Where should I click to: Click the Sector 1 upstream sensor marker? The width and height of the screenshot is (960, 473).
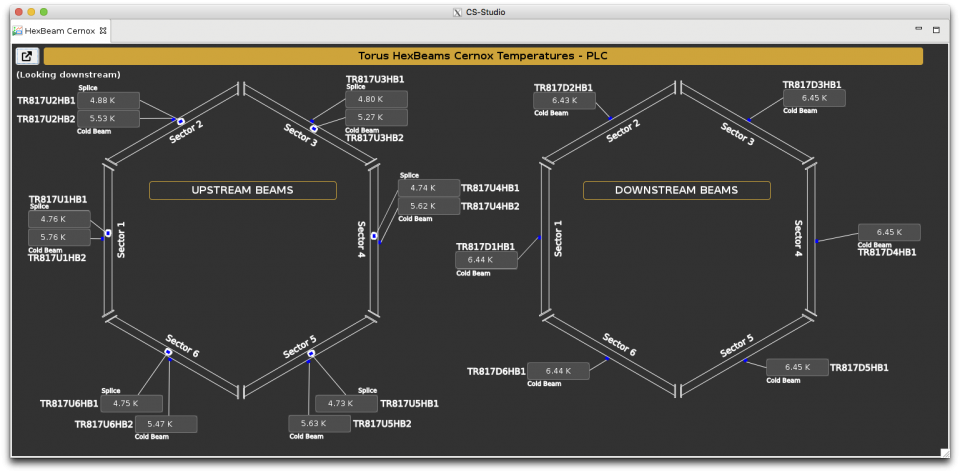coord(107,233)
